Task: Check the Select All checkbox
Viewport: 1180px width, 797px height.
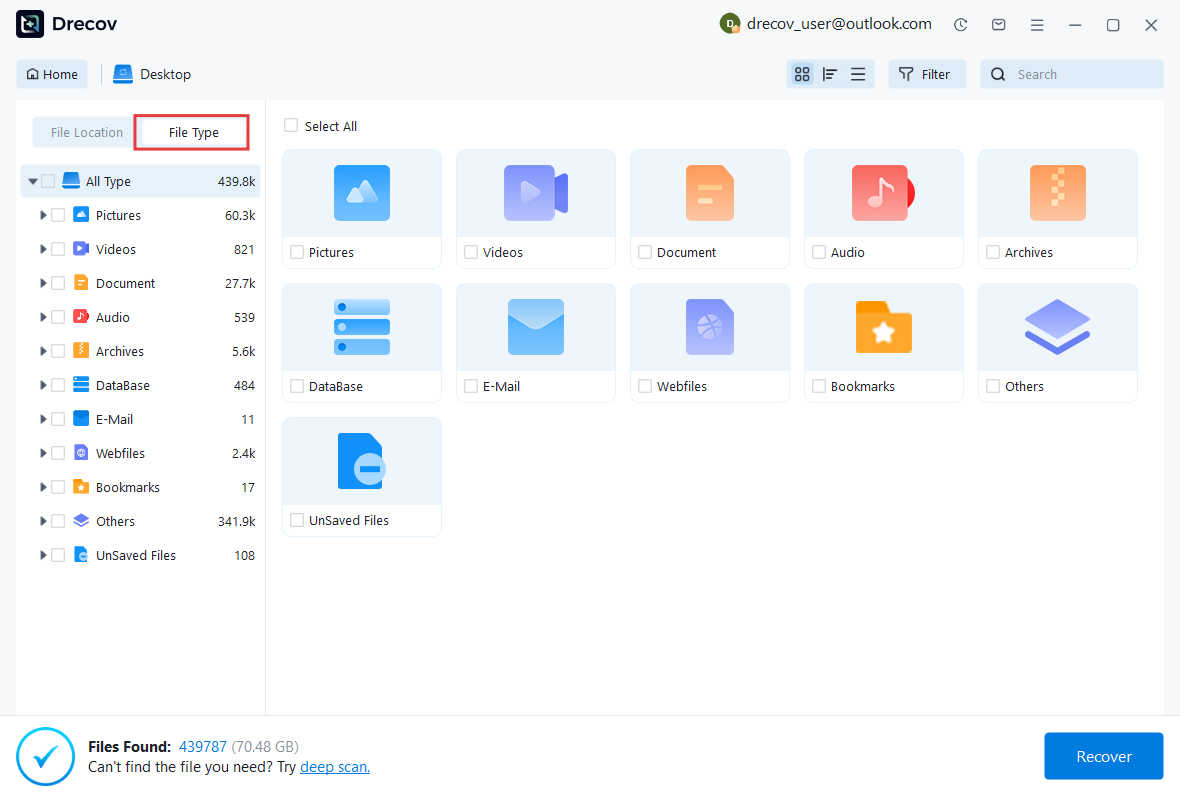Action: pyautogui.click(x=291, y=126)
